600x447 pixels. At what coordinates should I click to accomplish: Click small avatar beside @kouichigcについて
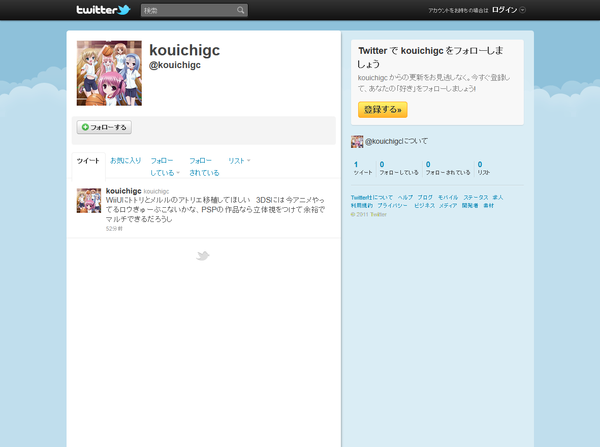[357, 142]
